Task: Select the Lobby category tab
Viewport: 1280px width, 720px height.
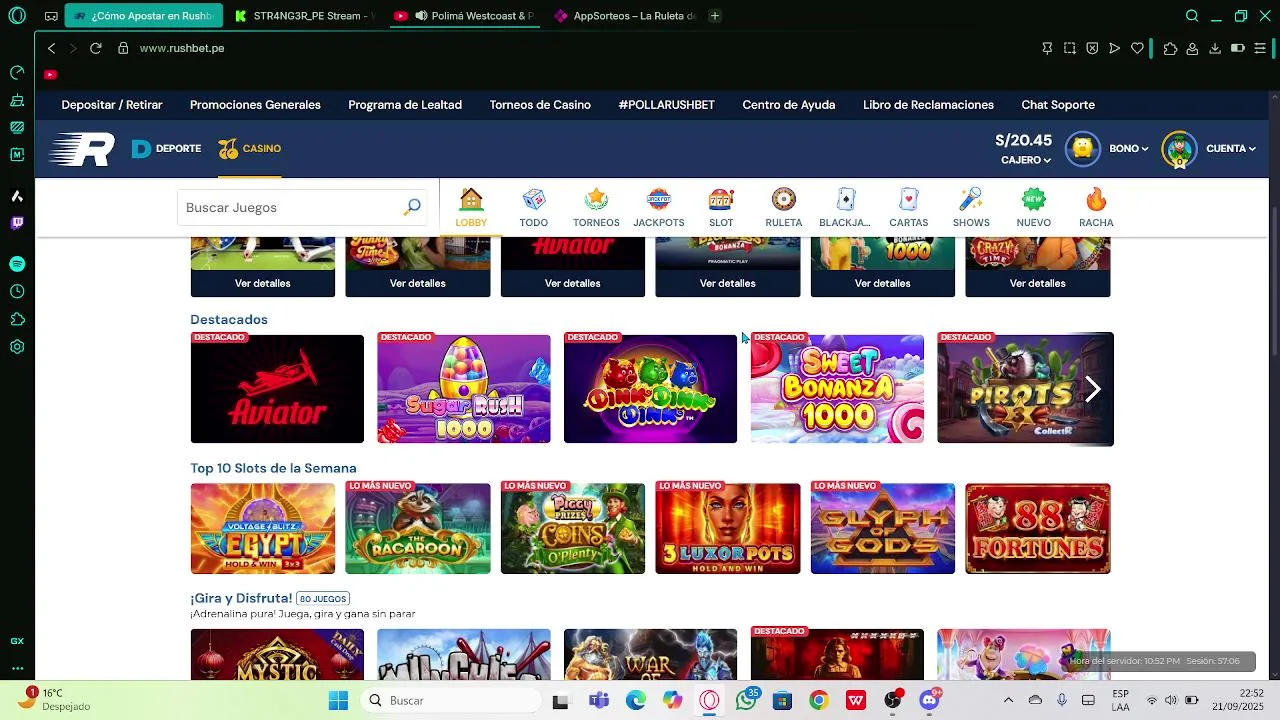Action: pos(471,207)
